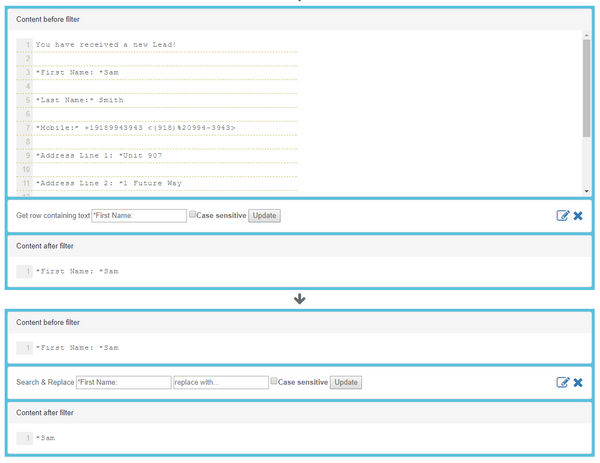Click the edit icon for the Get row filter
Image resolution: width=600 pixels, height=463 pixels.
pyautogui.click(x=563, y=215)
